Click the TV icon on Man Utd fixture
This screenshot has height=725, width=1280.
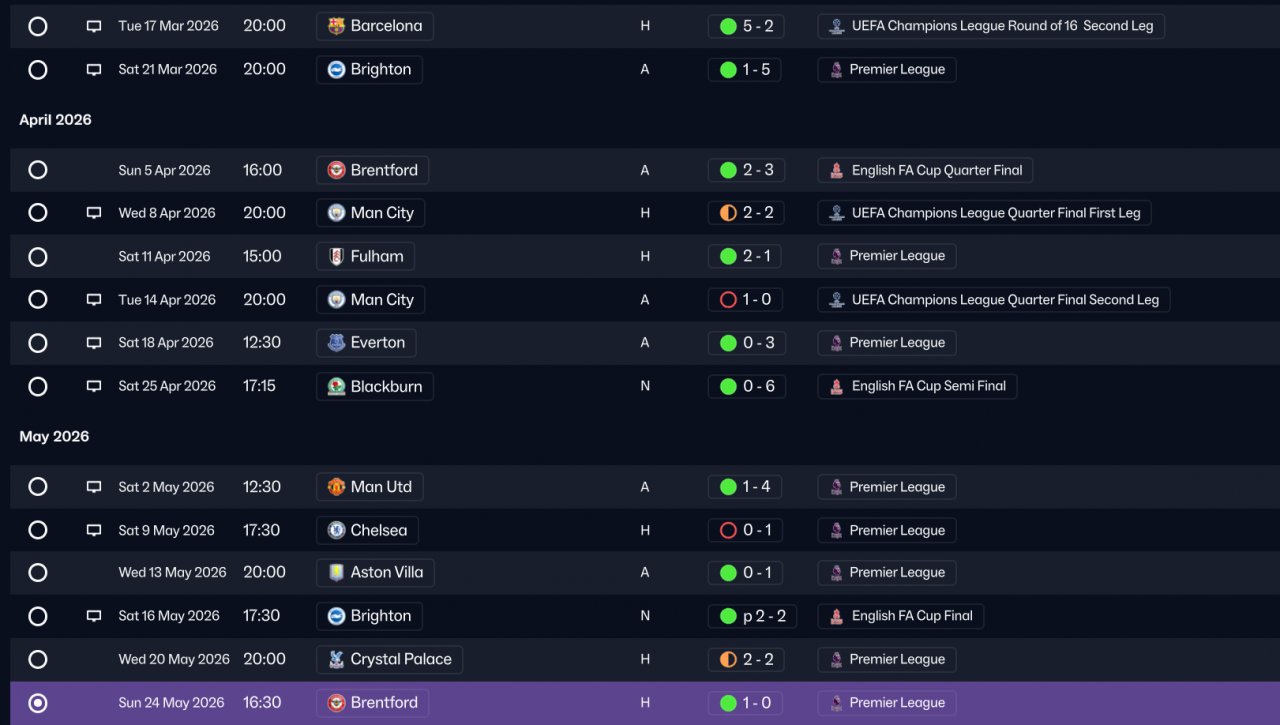click(x=94, y=487)
